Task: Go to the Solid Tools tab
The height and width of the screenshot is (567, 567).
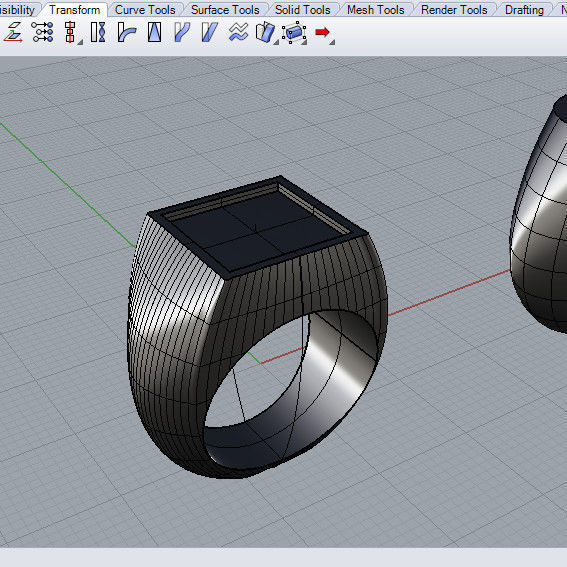Action: [x=303, y=10]
